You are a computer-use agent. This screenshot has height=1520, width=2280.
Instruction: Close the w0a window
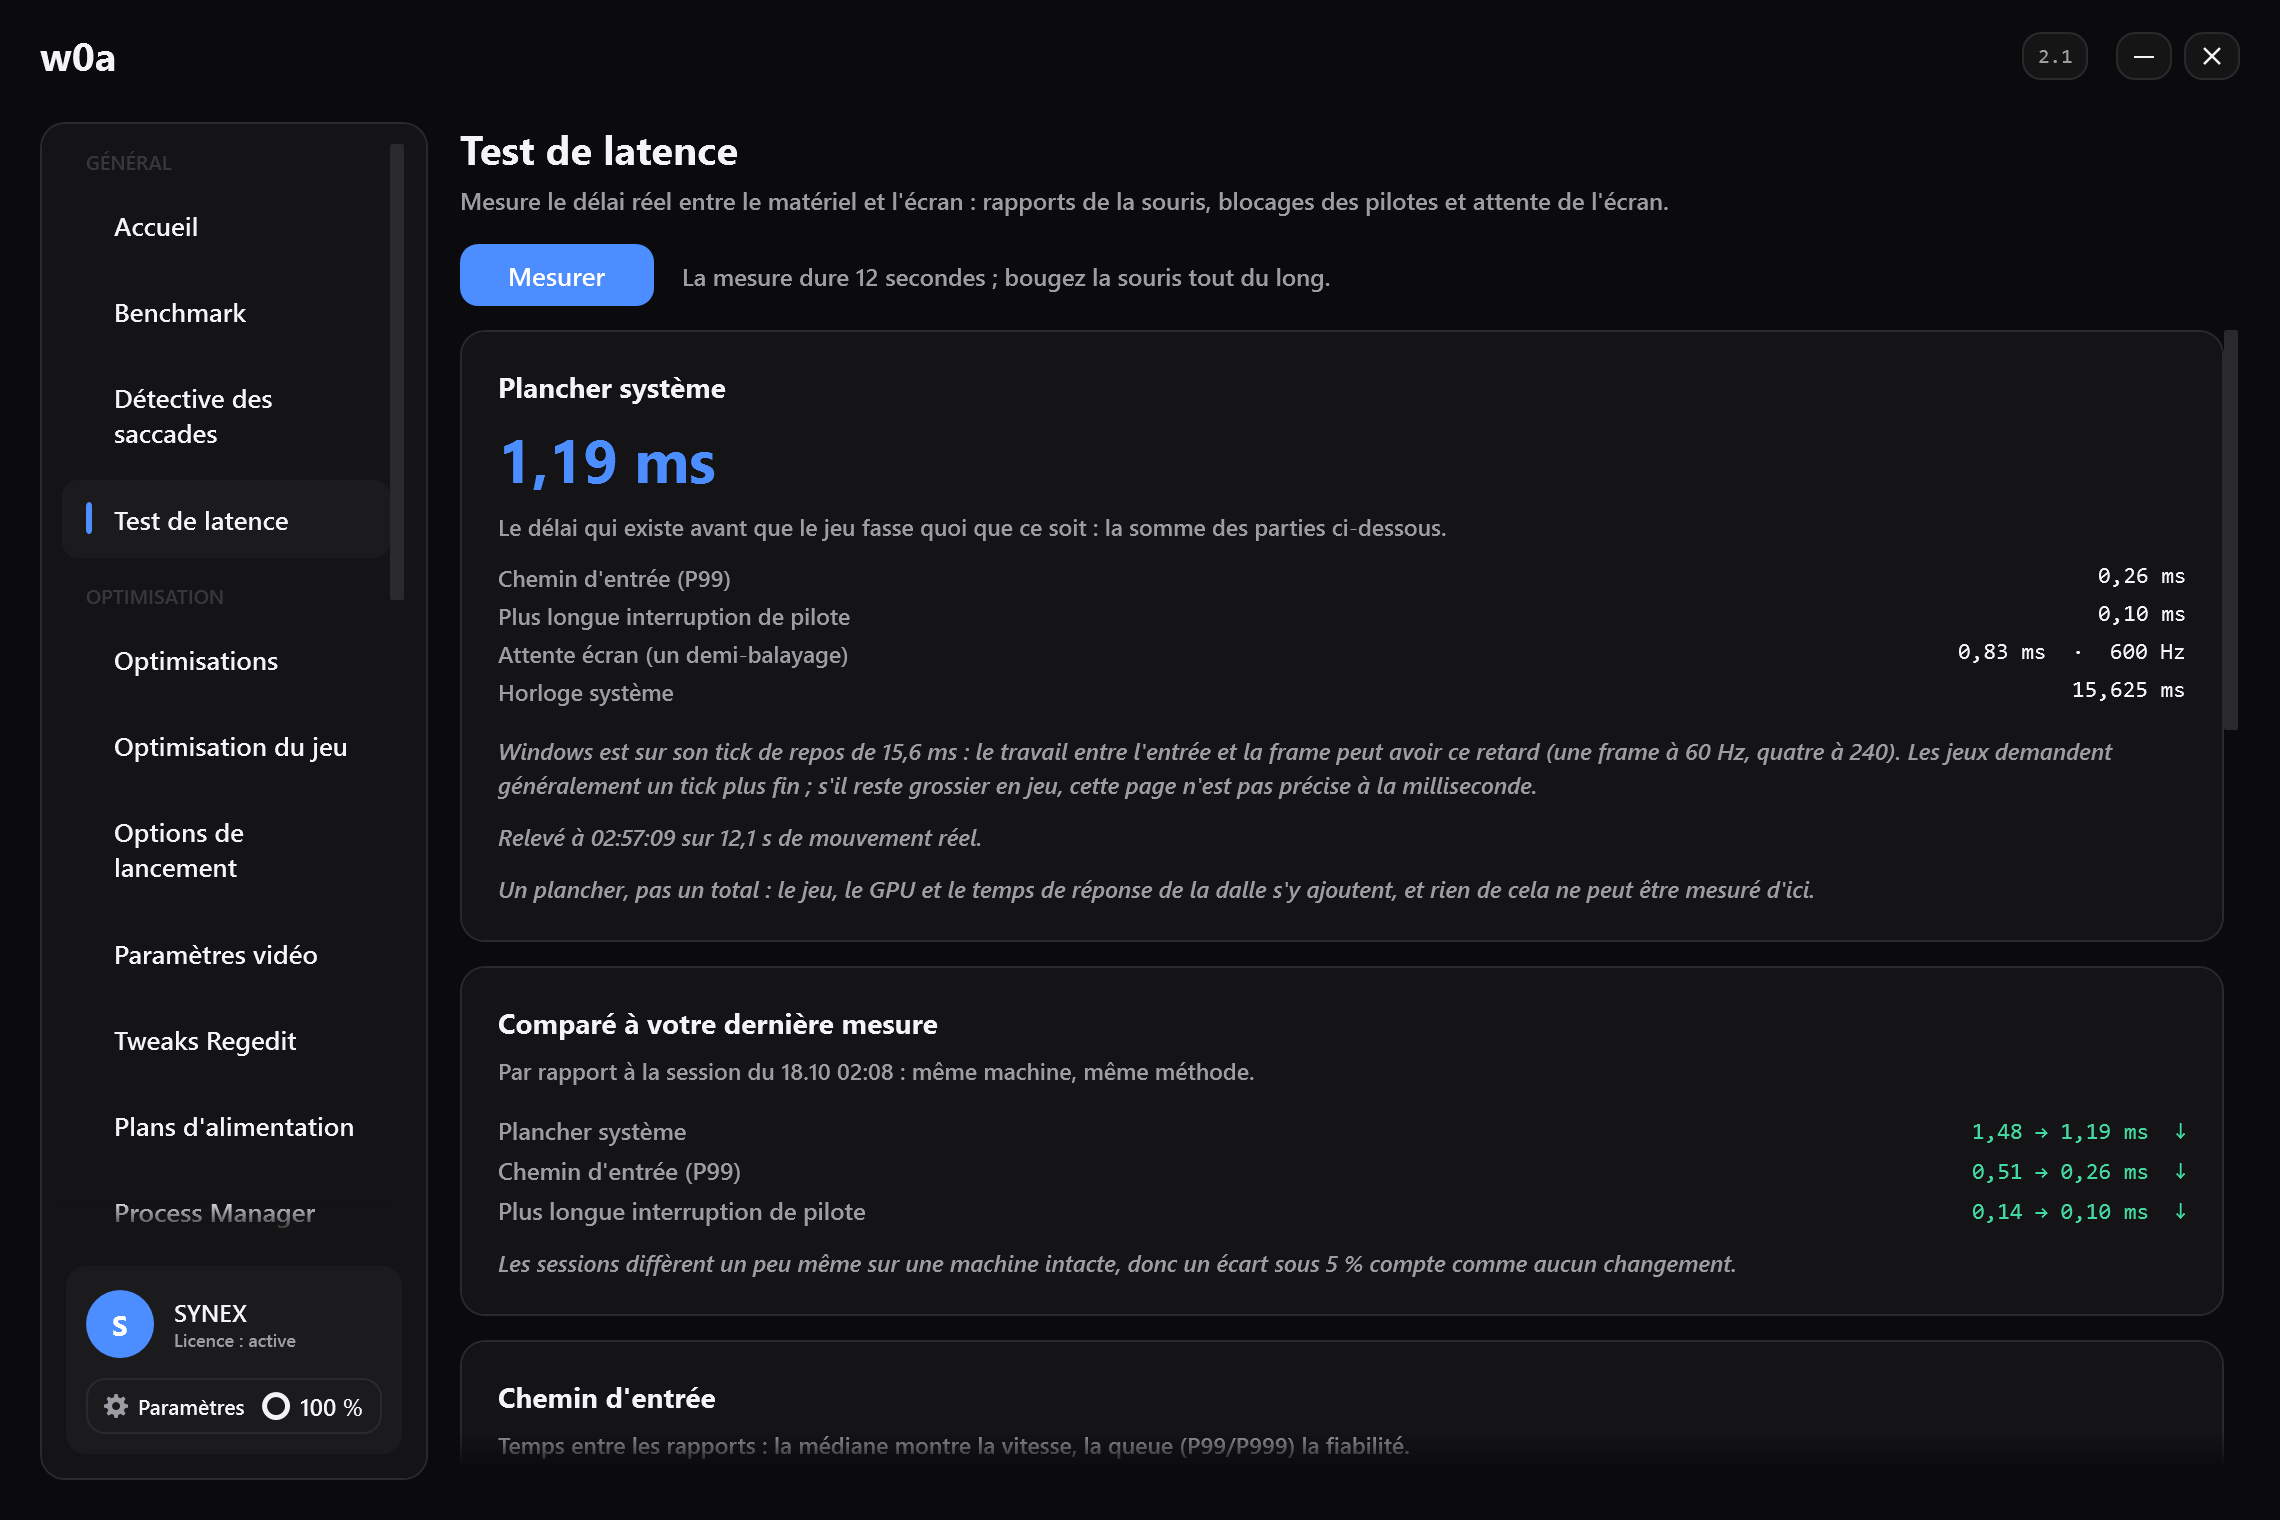(x=2211, y=56)
